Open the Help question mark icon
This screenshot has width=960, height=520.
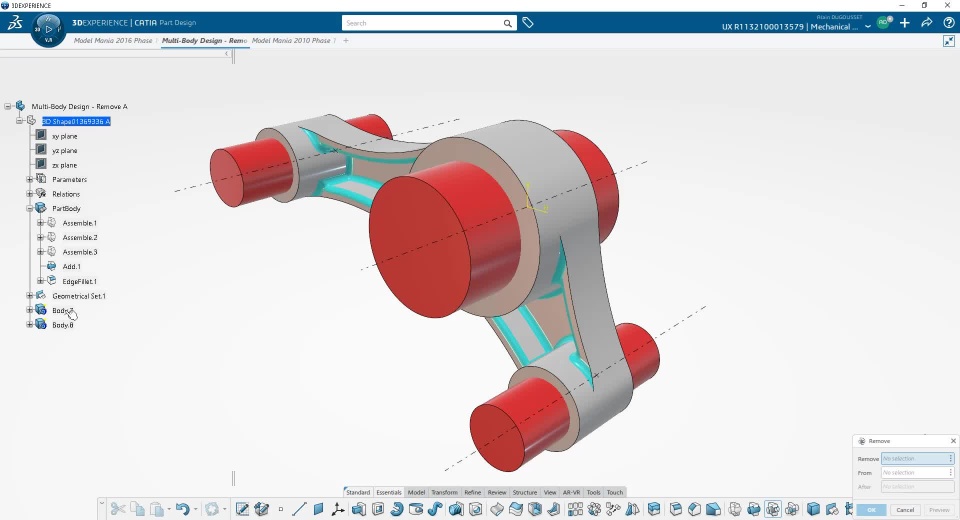tap(948, 23)
